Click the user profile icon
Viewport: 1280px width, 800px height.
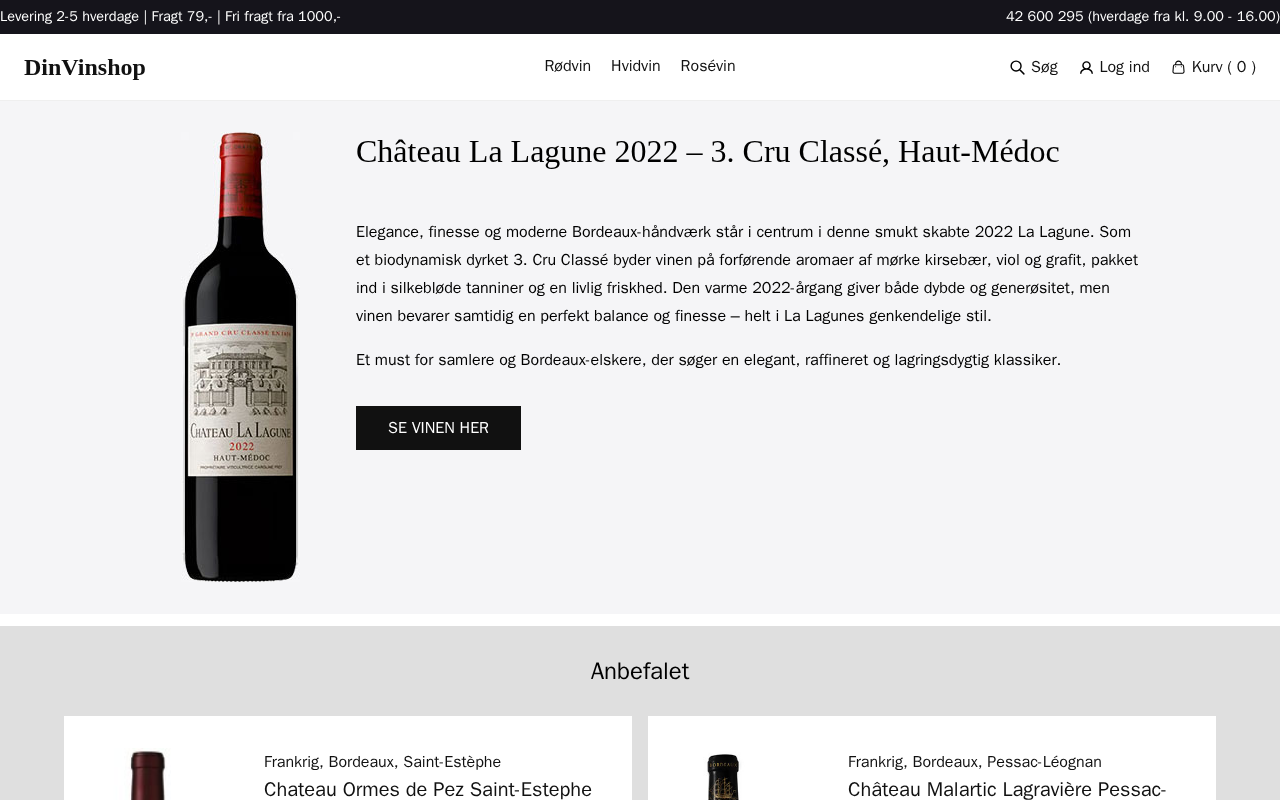(x=1086, y=67)
